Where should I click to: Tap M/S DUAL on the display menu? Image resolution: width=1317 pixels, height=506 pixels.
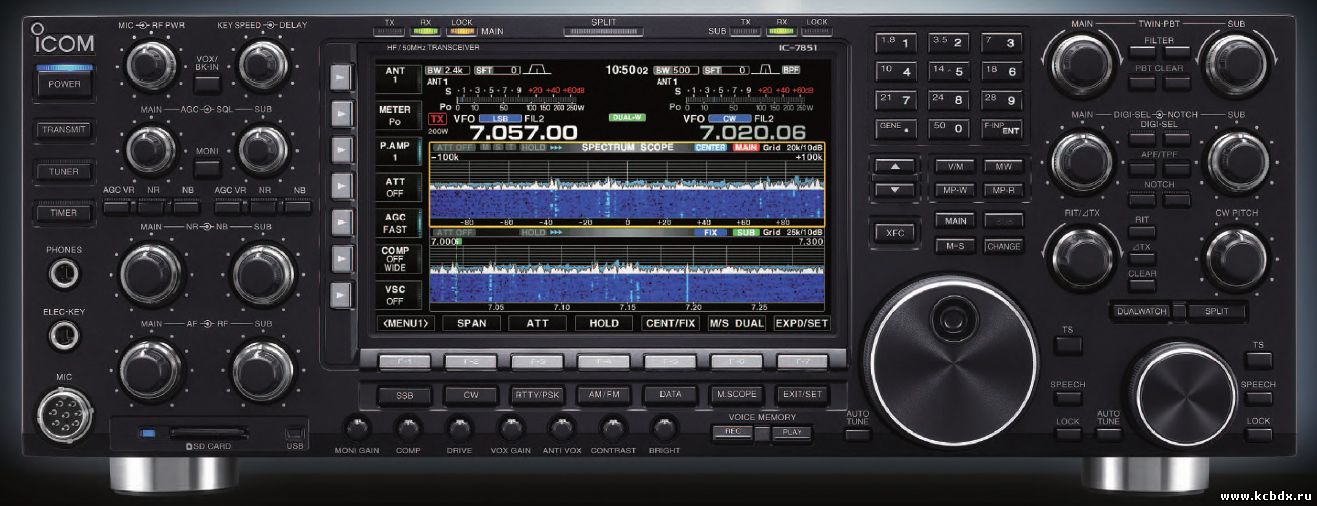coord(736,323)
